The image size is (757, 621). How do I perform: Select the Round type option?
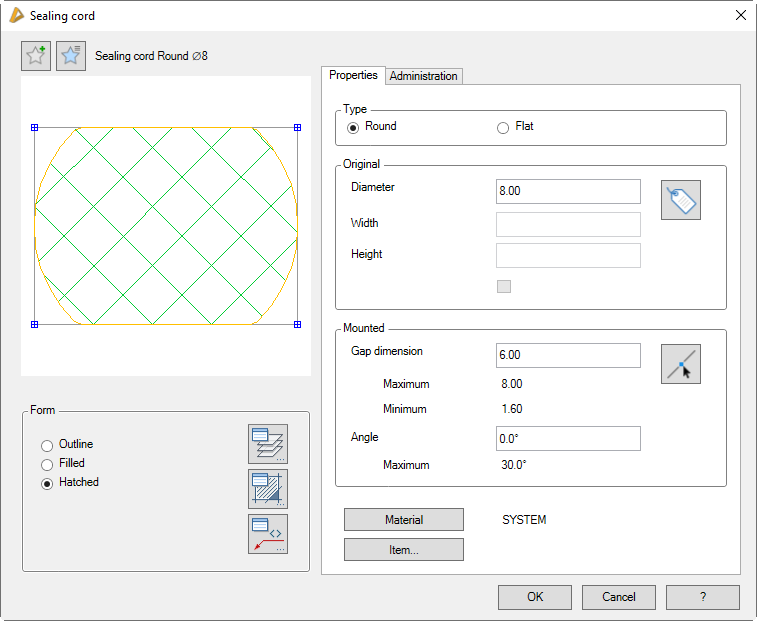coord(352,127)
